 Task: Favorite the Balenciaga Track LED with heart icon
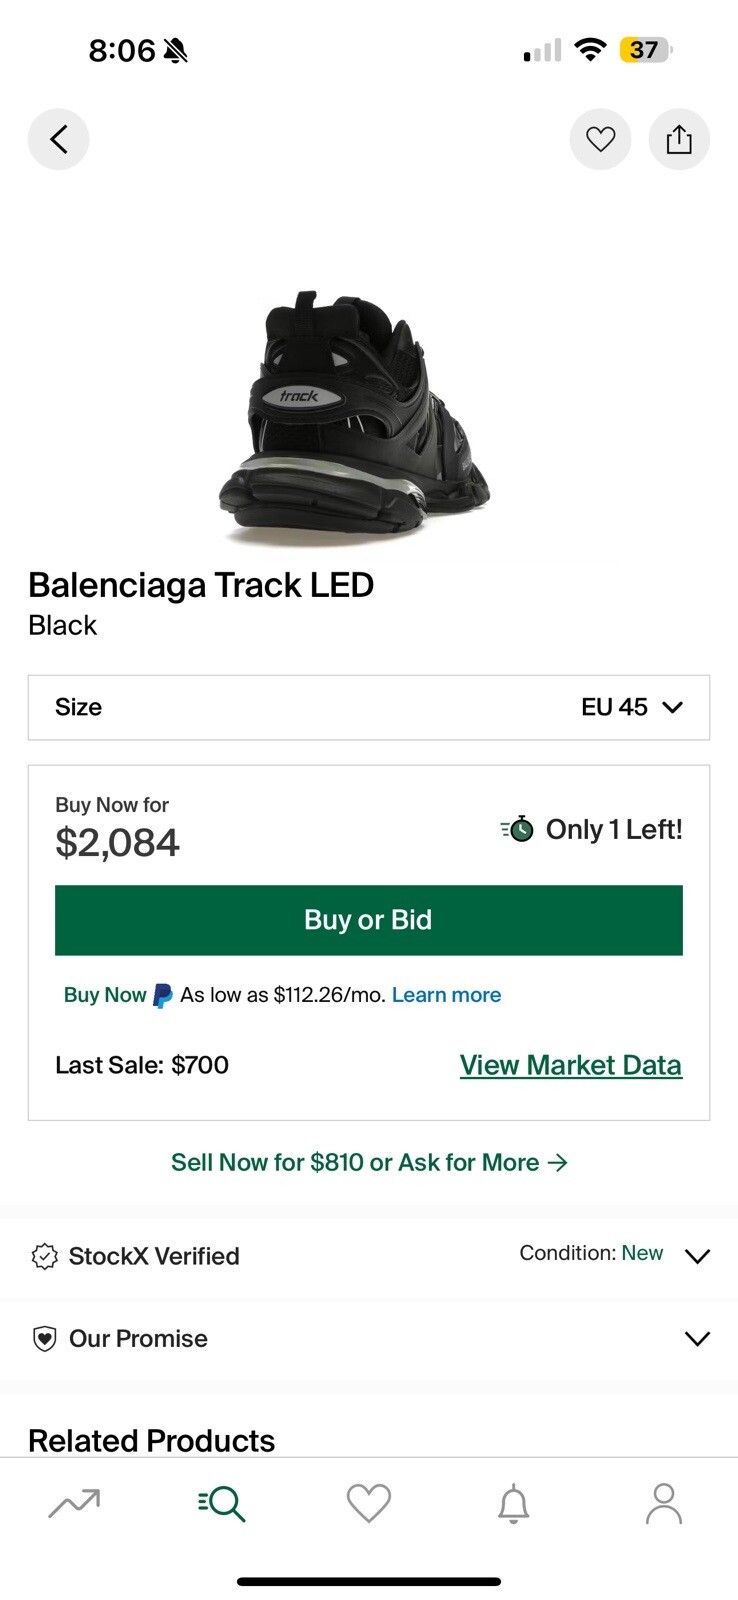[x=600, y=139]
